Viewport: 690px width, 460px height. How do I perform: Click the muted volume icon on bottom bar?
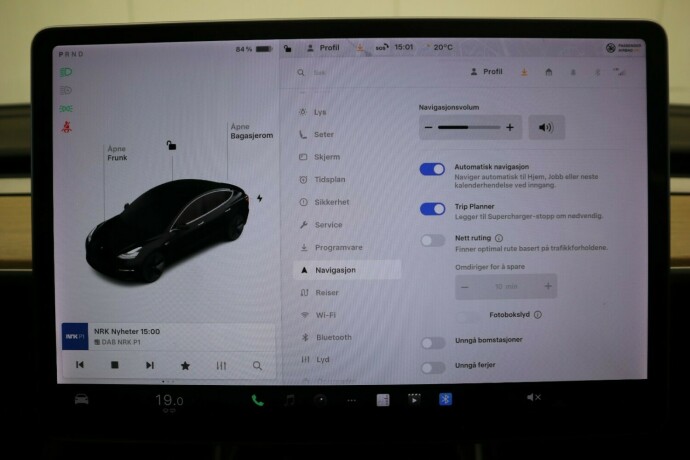[x=534, y=397]
